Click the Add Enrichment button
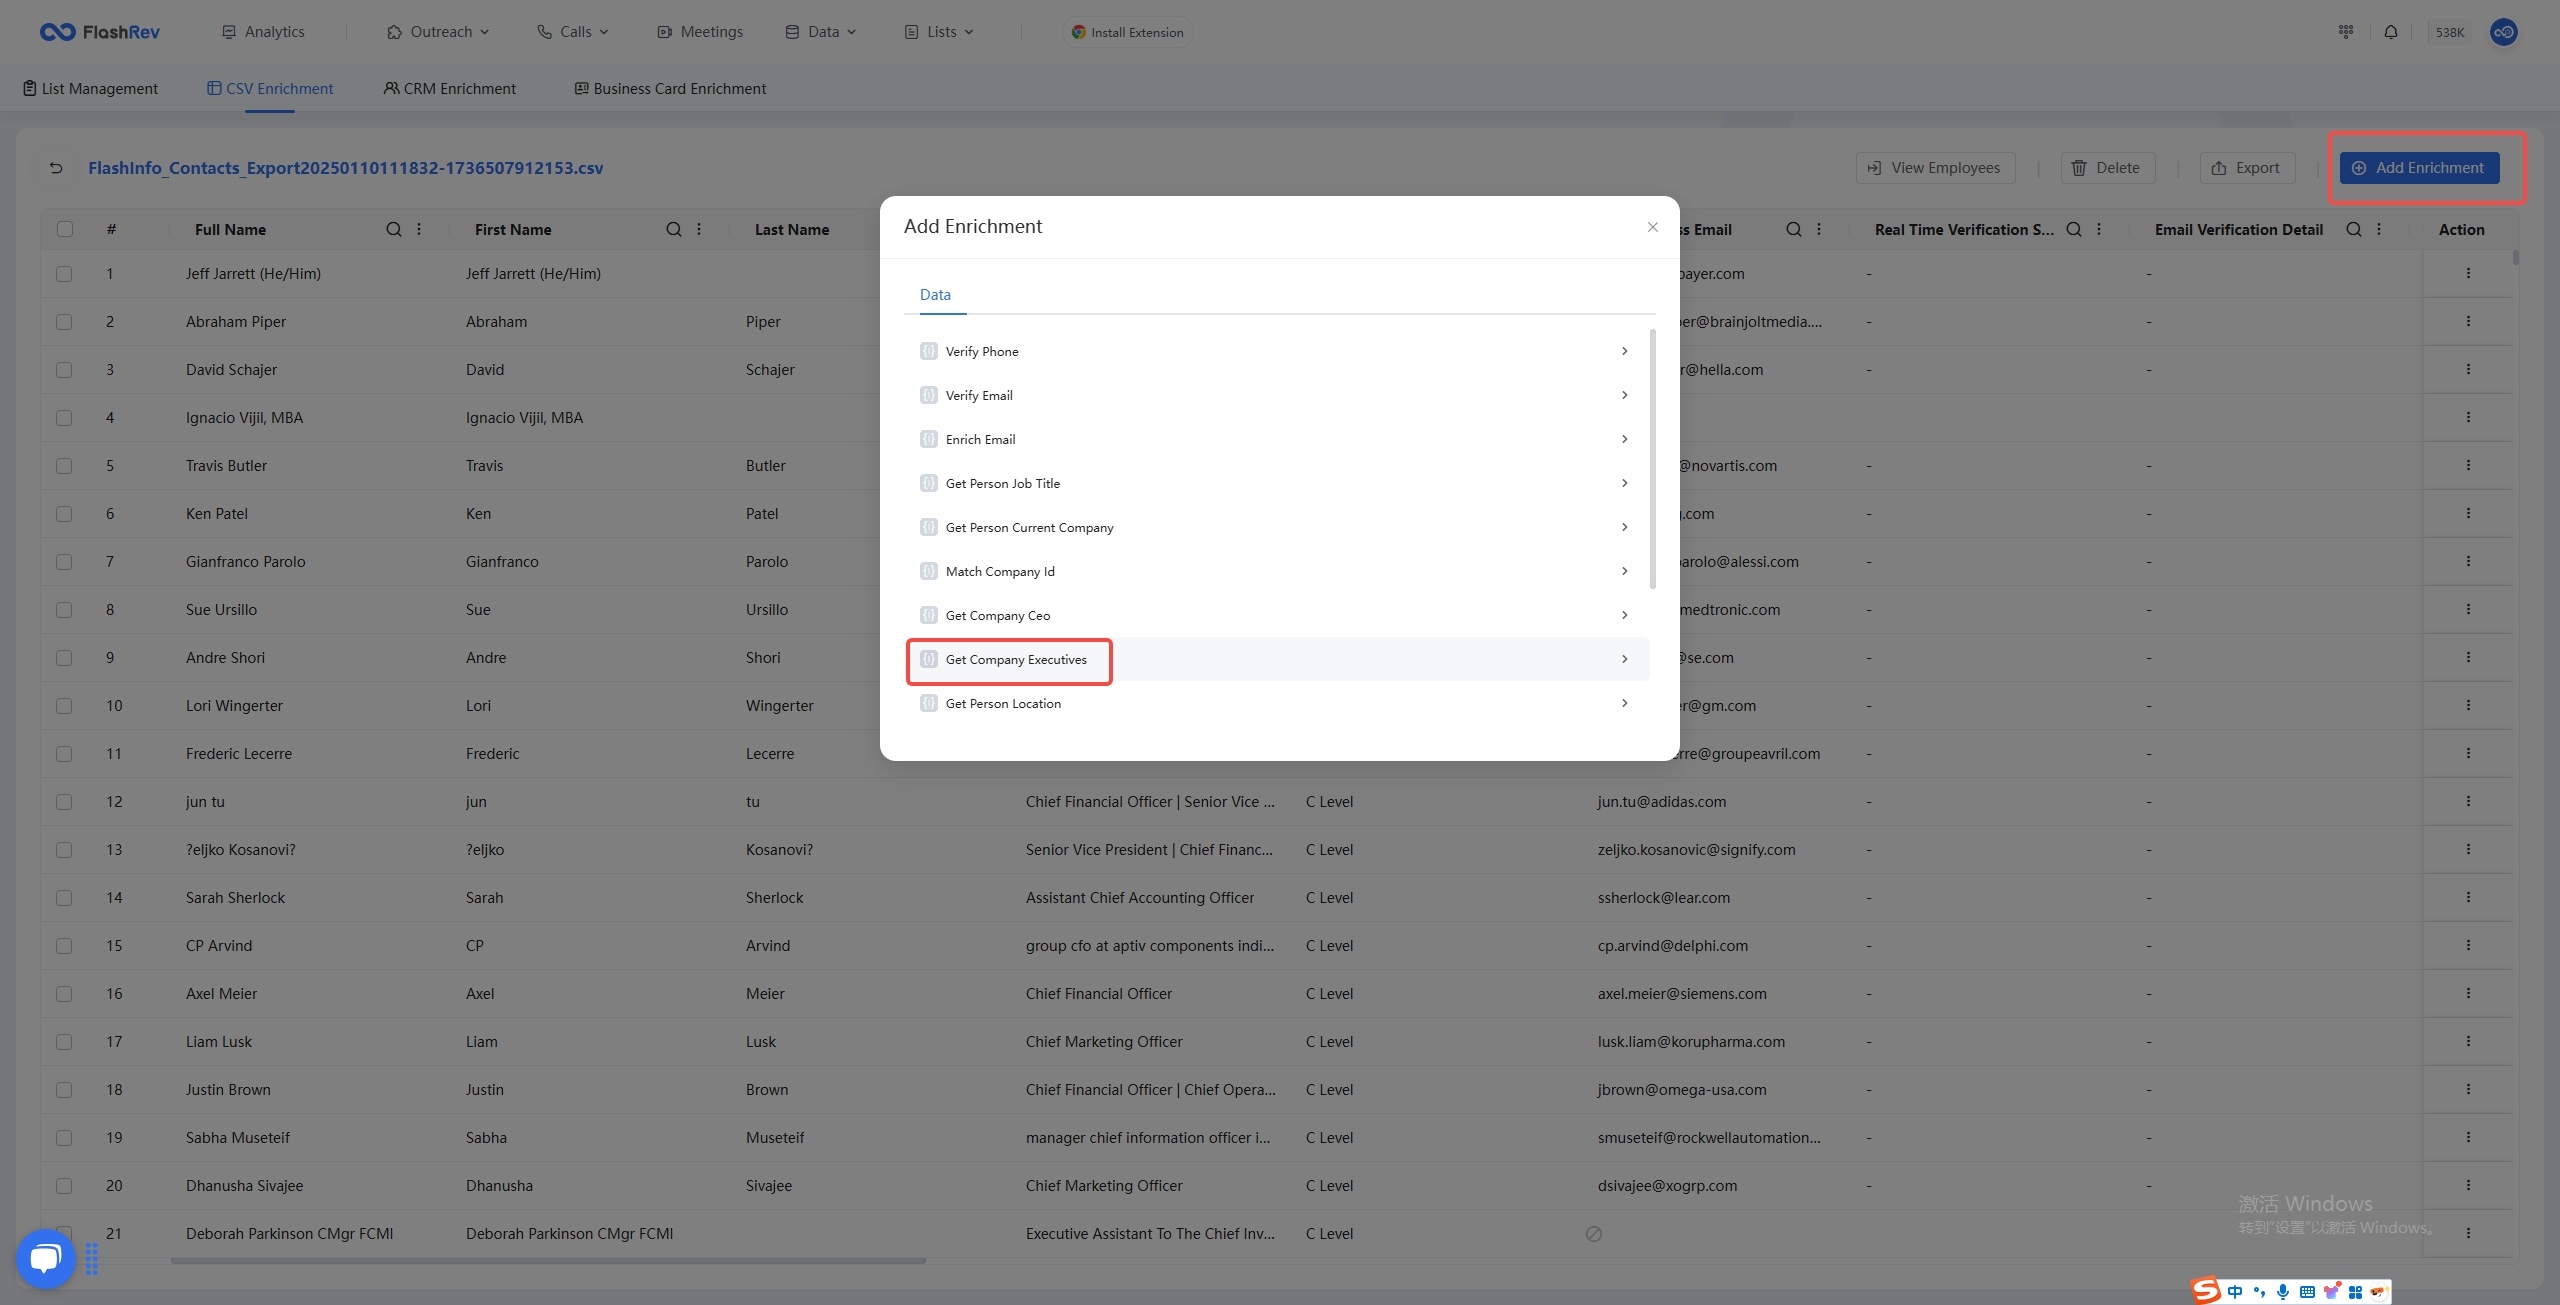This screenshot has width=2560, height=1305. (2419, 168)
